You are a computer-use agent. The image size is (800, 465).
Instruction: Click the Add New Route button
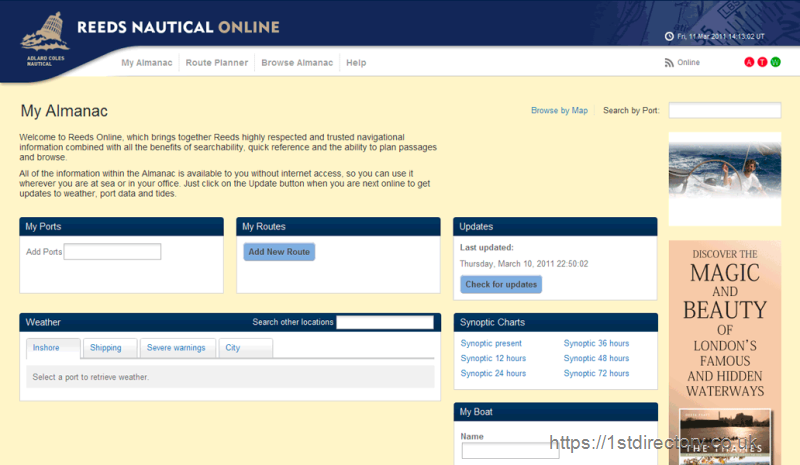[279, 252]
